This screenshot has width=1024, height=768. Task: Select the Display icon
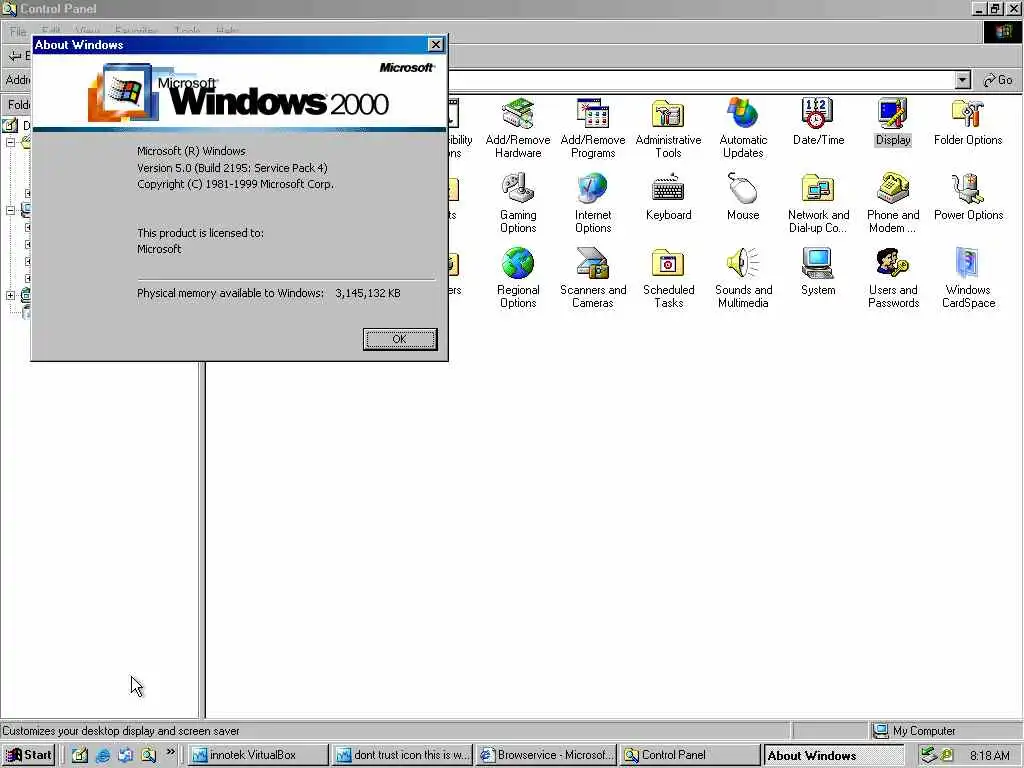point(893,121)
